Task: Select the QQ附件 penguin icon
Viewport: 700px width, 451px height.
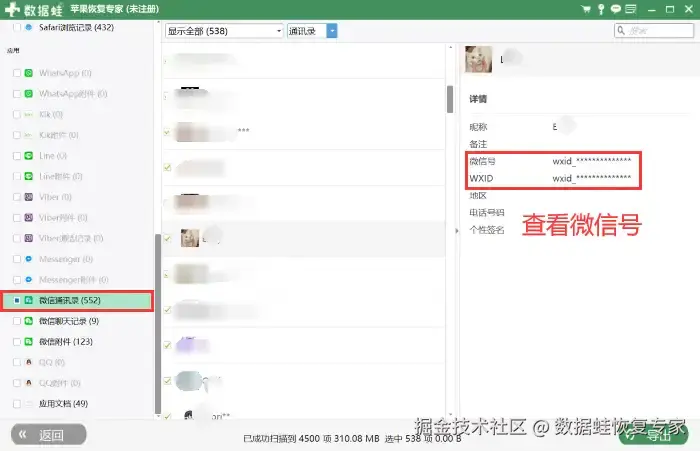Action: click(29, 383)
